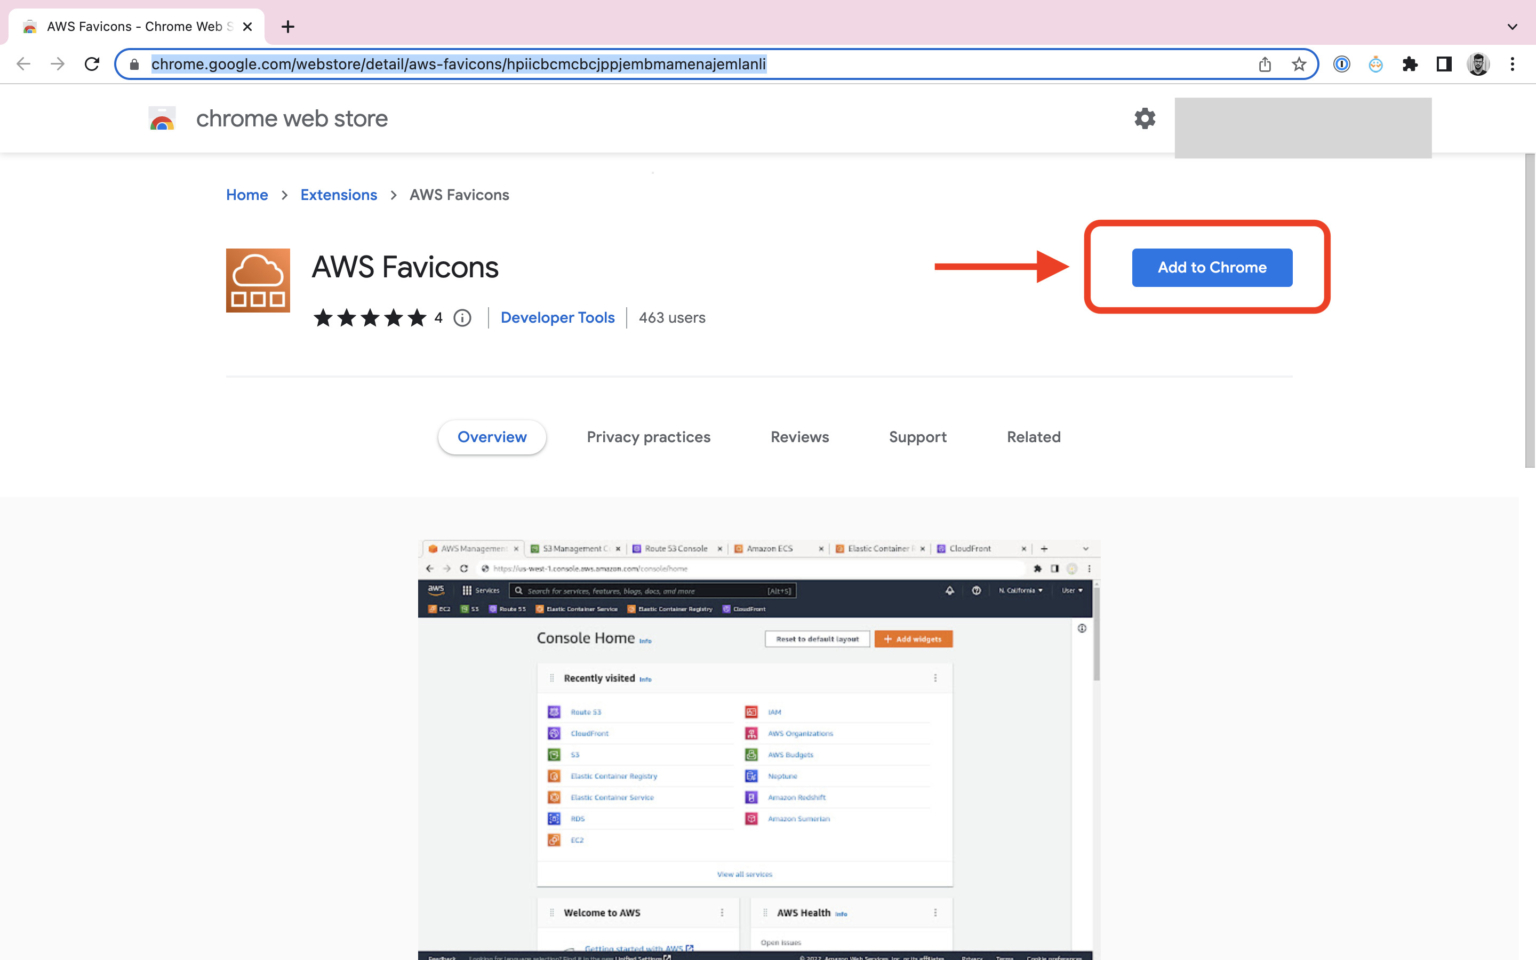Reload the current page

pos(92,63)
